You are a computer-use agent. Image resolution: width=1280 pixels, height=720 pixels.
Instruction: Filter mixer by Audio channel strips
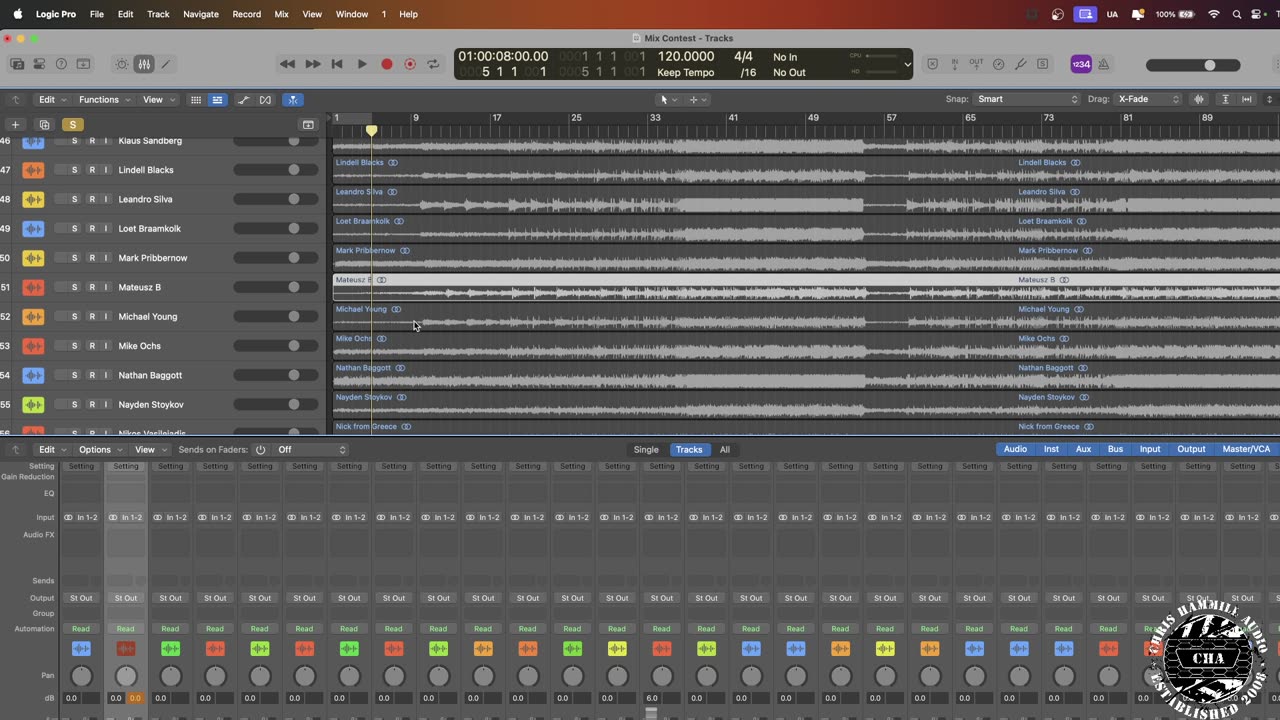[x=1015, y=449]
